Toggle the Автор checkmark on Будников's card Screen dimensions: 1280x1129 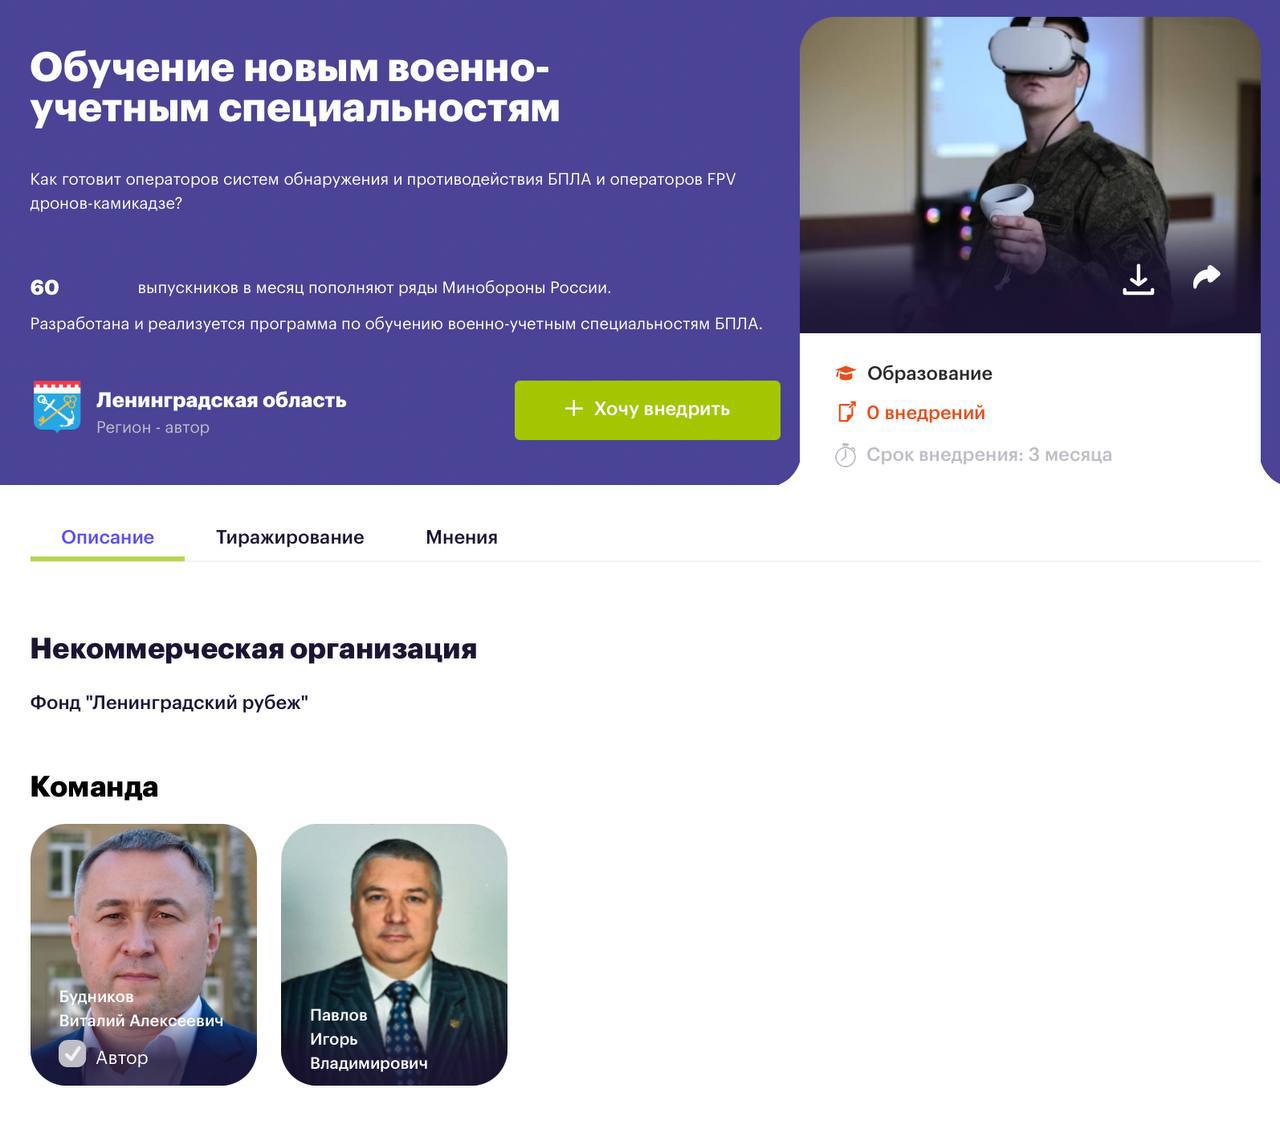72,1054
